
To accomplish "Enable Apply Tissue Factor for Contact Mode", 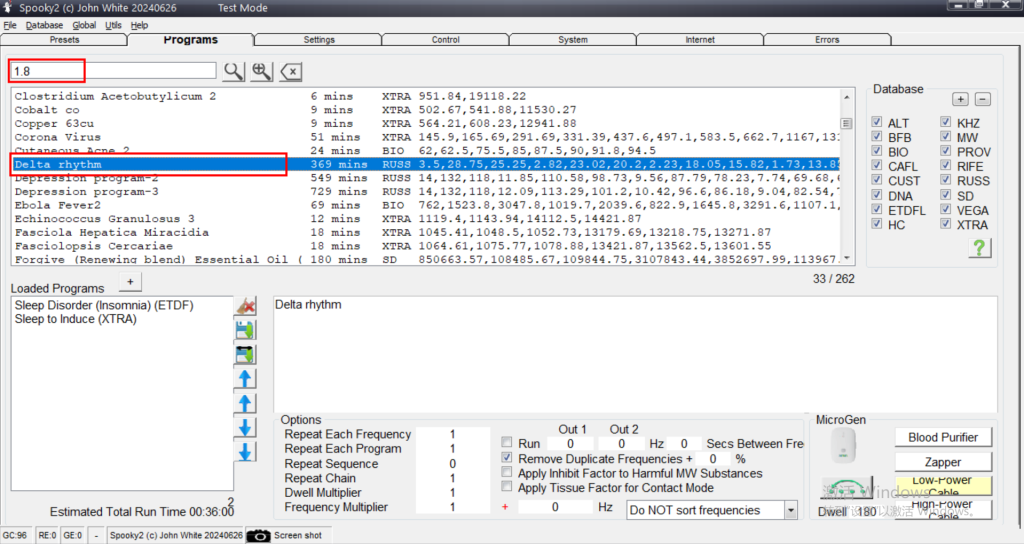I will click(508, 488).
